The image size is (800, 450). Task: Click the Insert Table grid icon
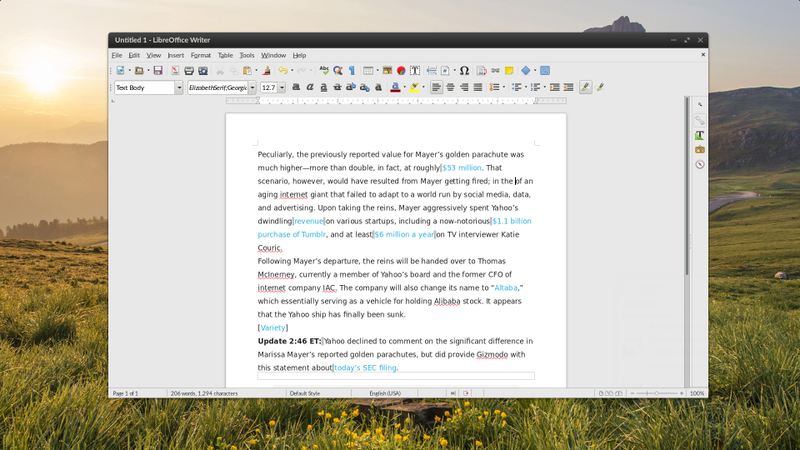tap(368, 70)
